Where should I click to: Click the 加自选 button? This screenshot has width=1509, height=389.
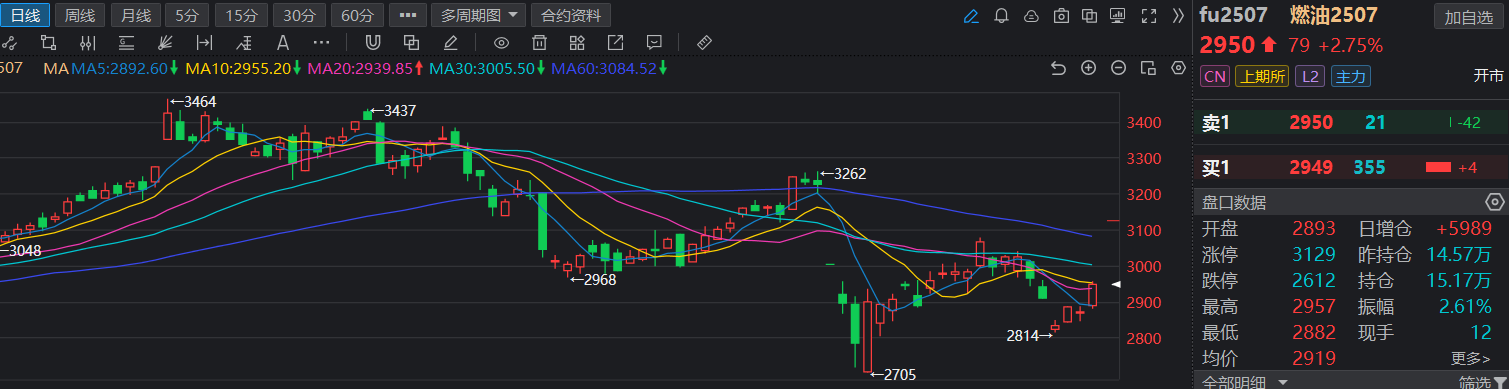[x=1469, y=17]
